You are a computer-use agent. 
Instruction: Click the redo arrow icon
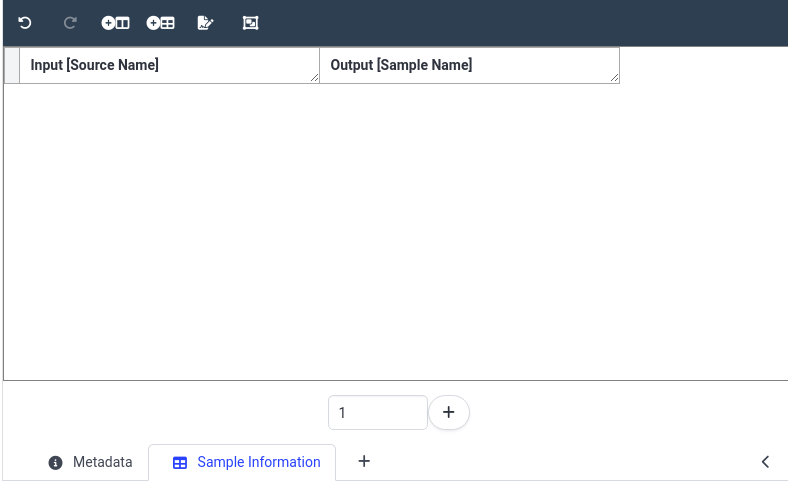click(x=70, y=23)
